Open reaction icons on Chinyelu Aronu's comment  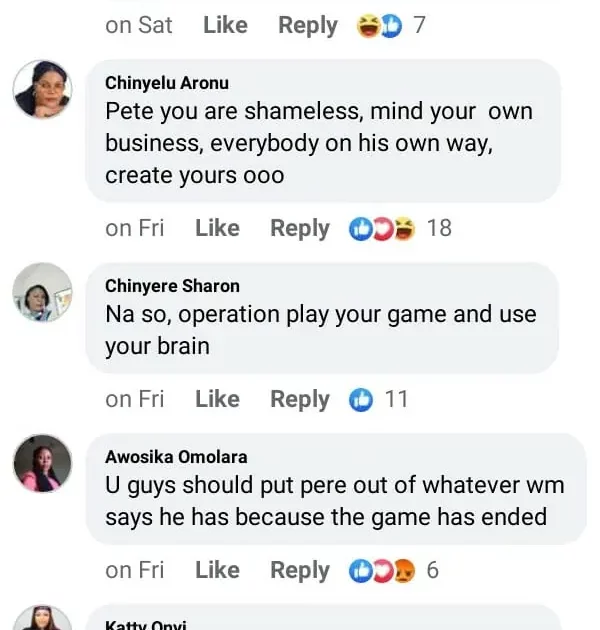click(380, 229)
